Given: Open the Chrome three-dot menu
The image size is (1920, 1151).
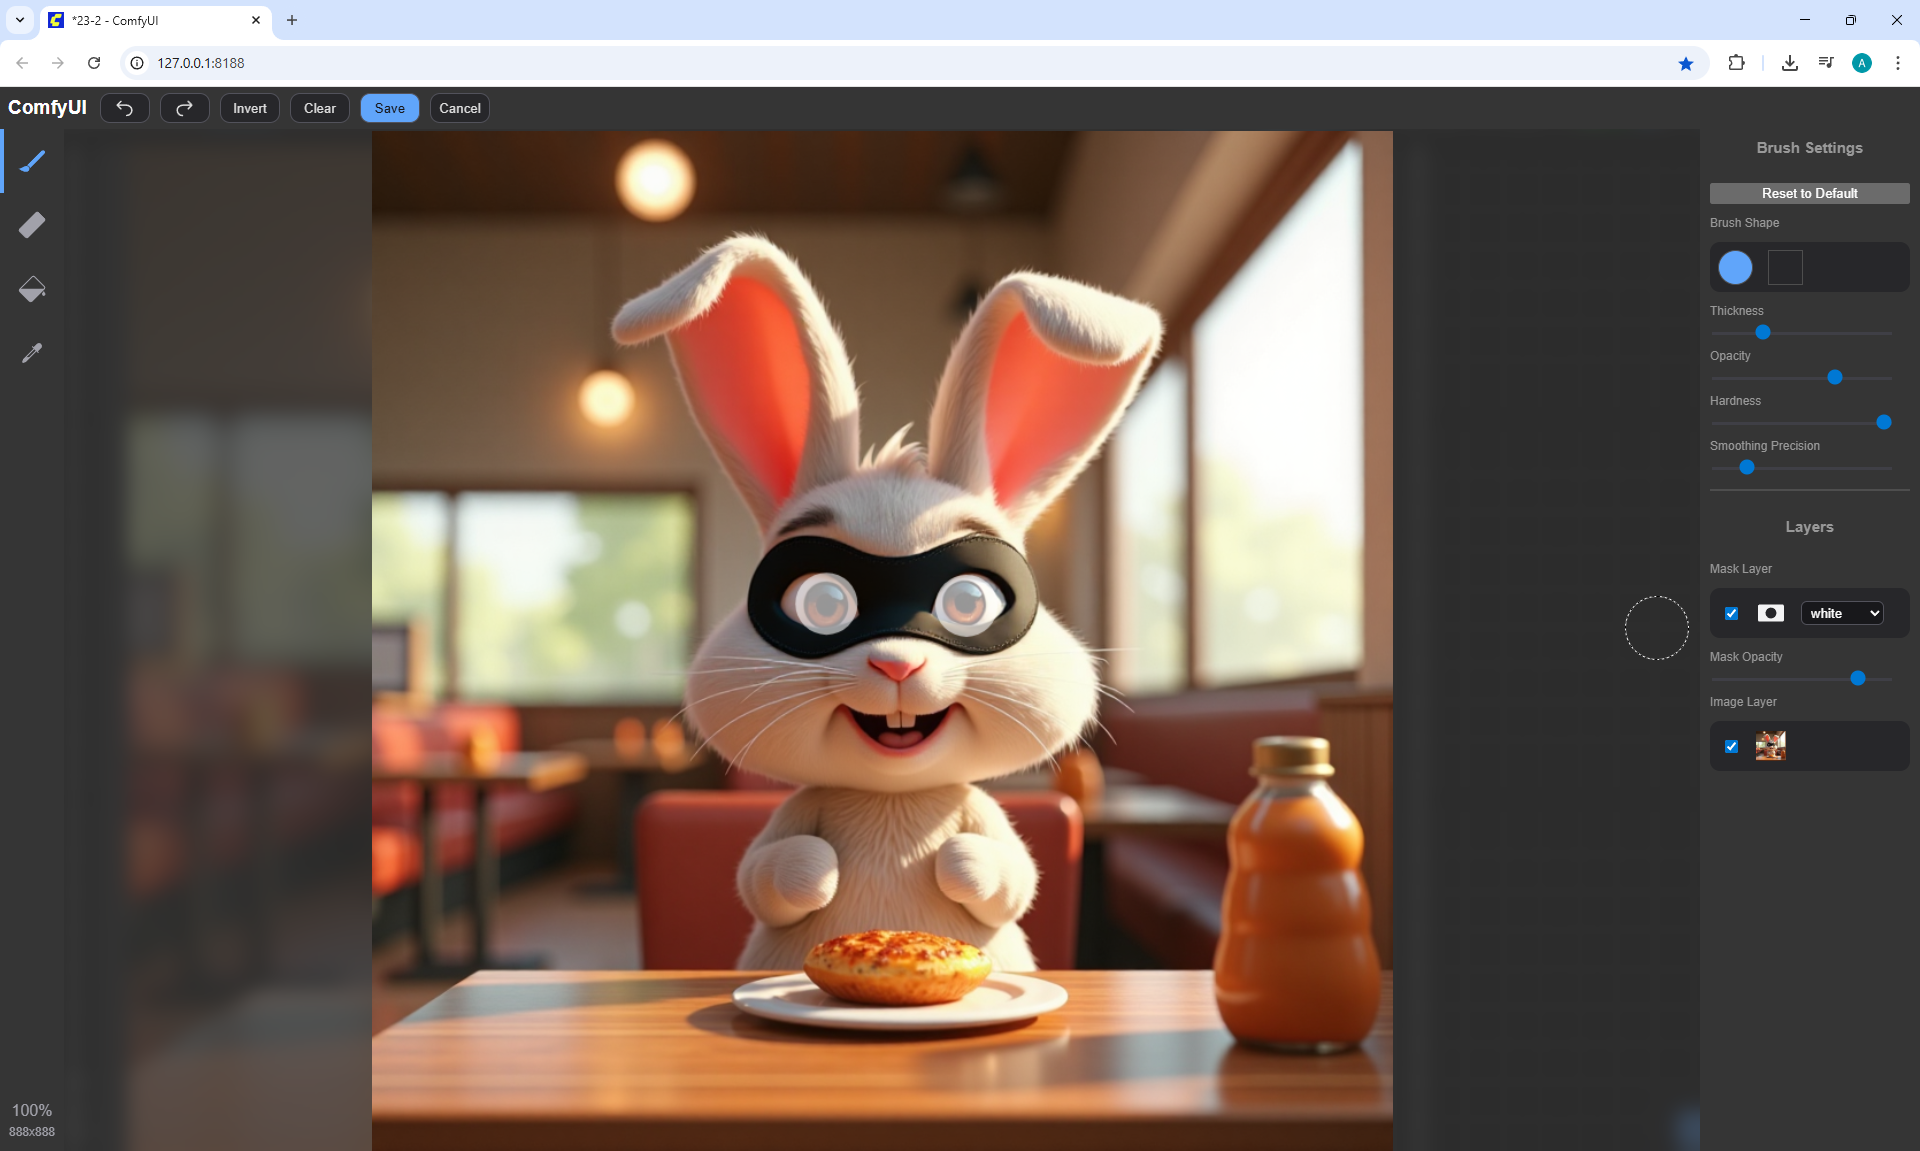Looking at the screenshot, I should pyautogui.click(x=1897, y=63).
